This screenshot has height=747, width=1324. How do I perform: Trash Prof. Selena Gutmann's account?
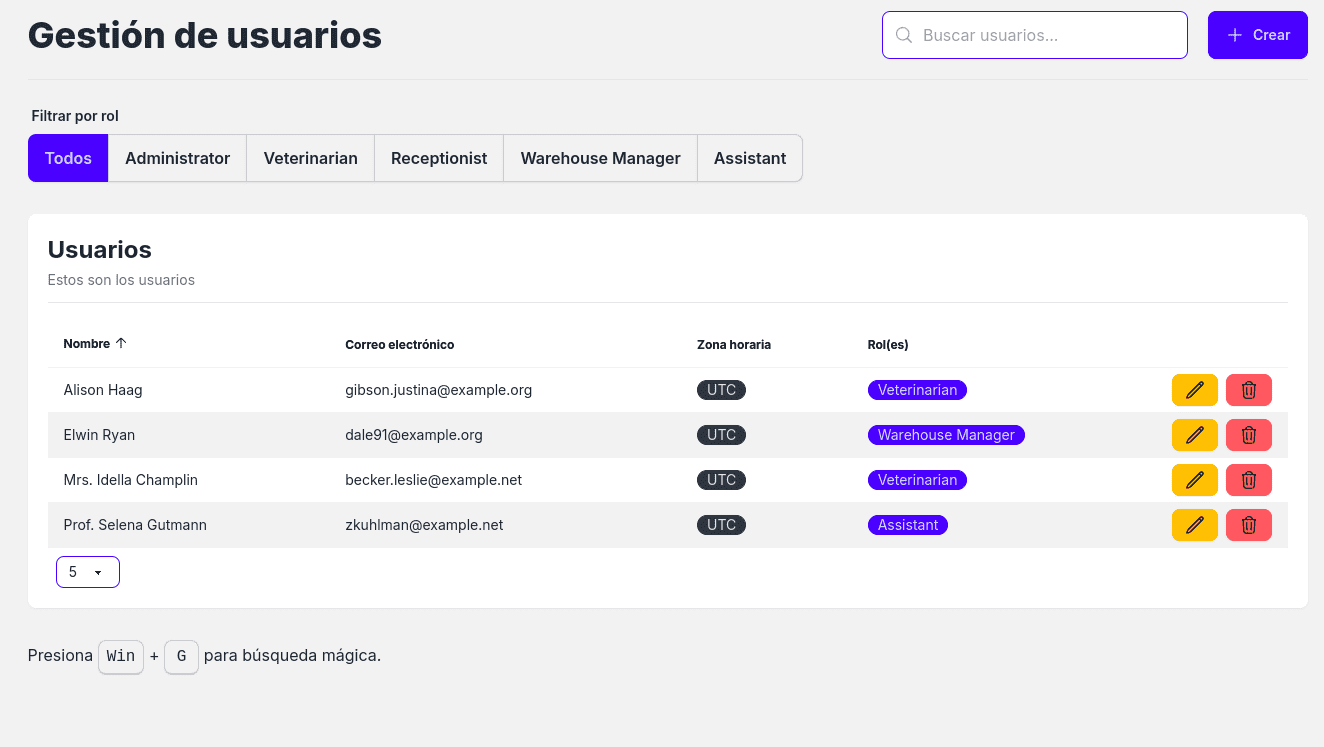point(1248,525)
